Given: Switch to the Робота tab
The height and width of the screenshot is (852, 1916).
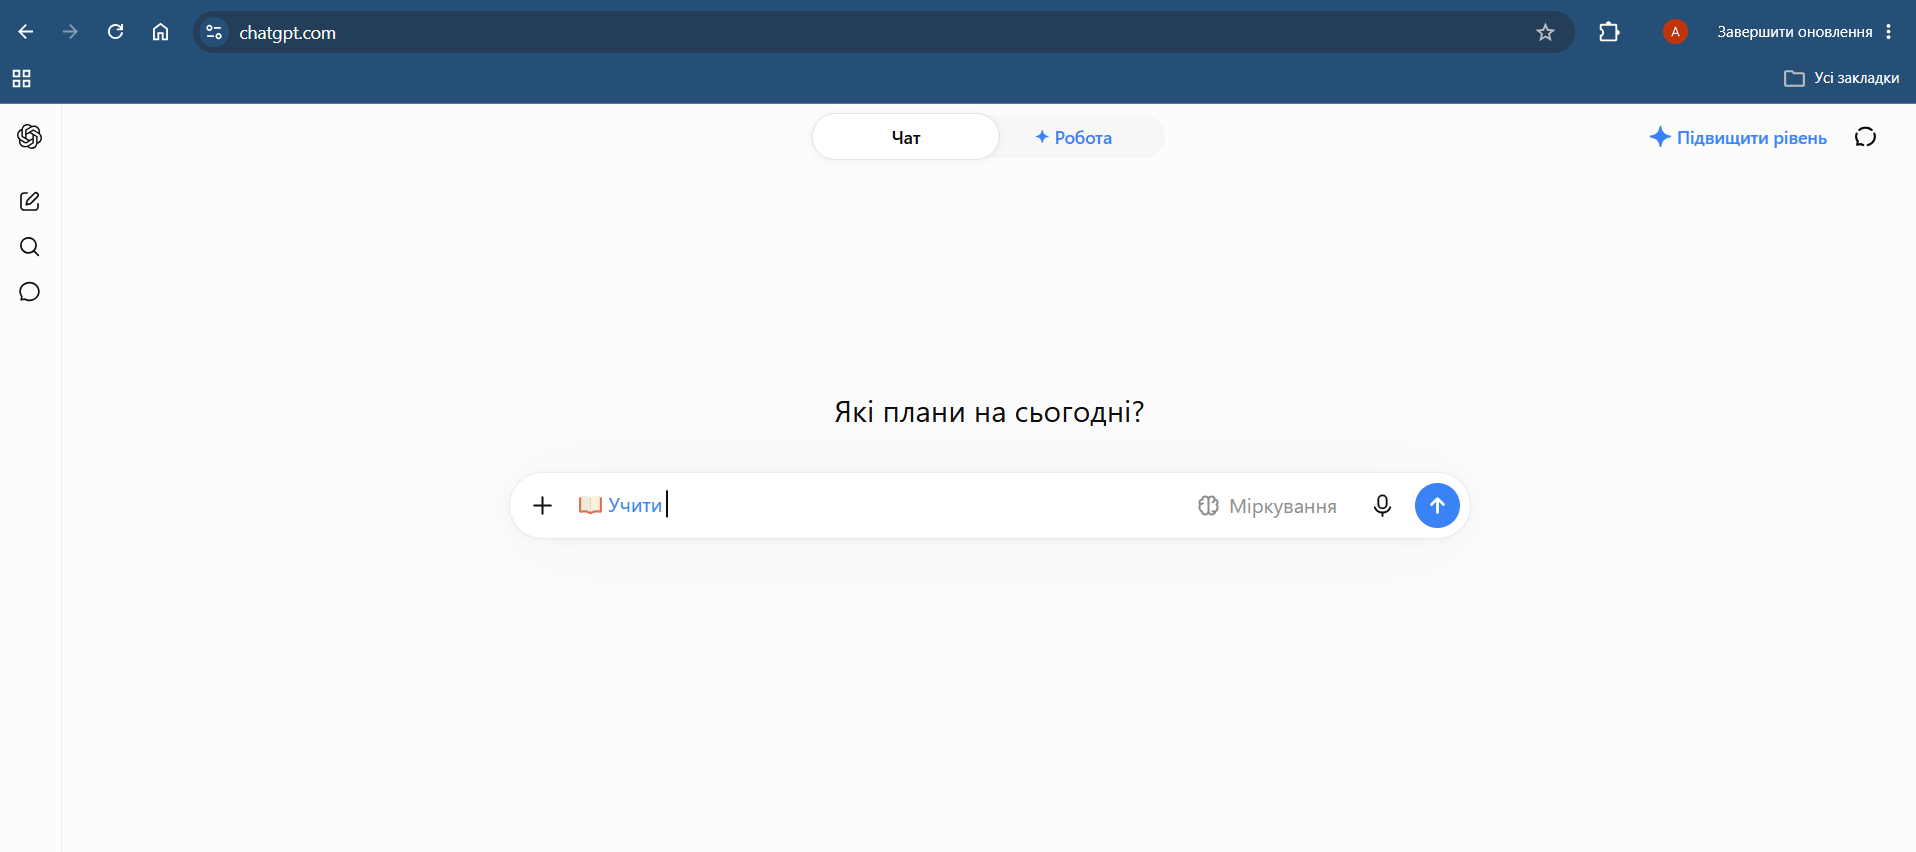Looking at the screenshot, I should tap(1074, 137).
